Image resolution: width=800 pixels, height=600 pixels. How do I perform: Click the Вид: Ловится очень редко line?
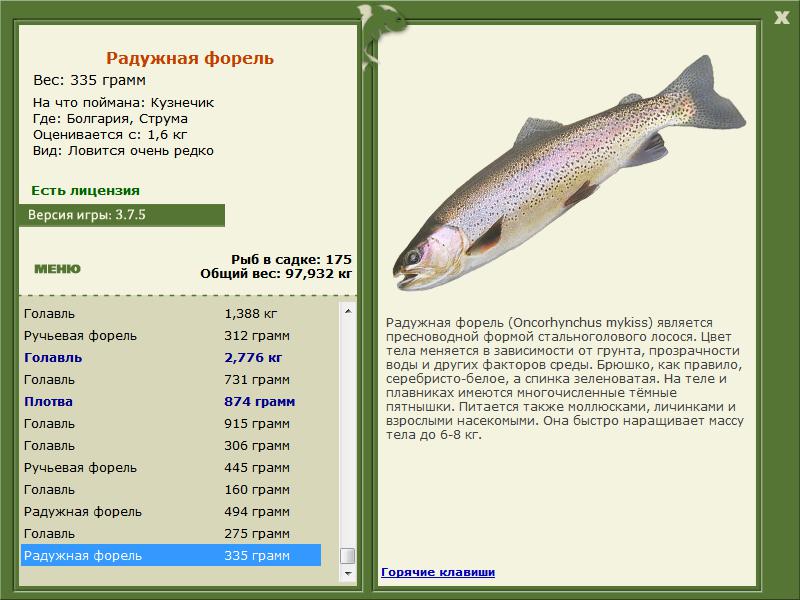tap(123, 151)
